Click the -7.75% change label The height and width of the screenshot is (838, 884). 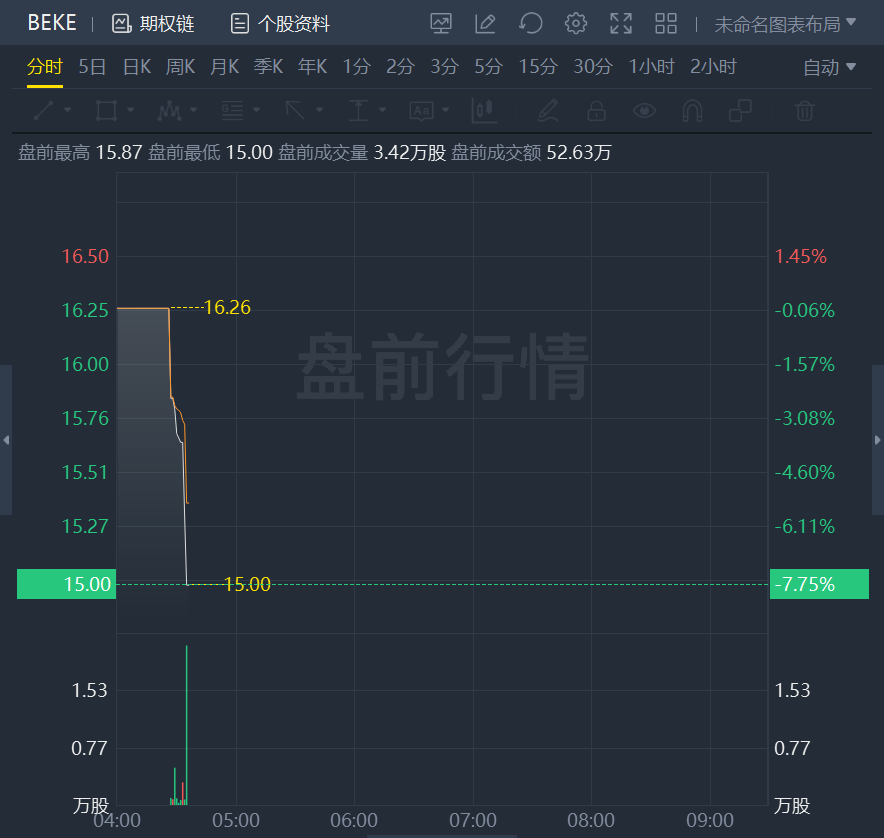[819, 584]
